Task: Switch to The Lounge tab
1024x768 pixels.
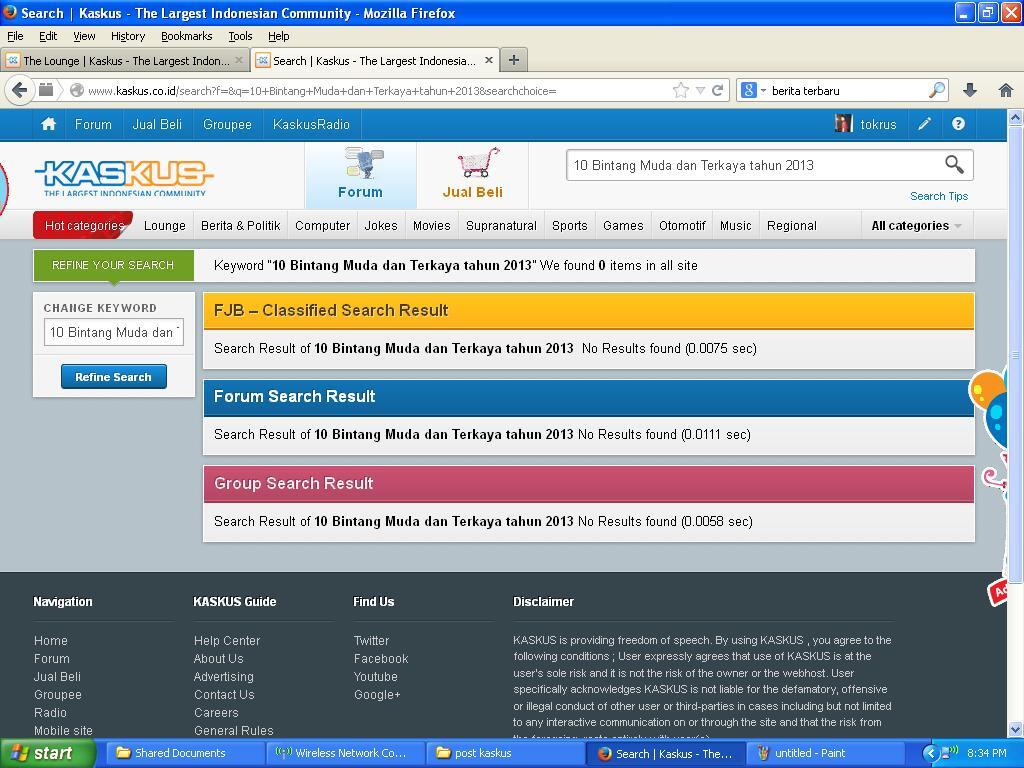Action: [x=125, y=60]
